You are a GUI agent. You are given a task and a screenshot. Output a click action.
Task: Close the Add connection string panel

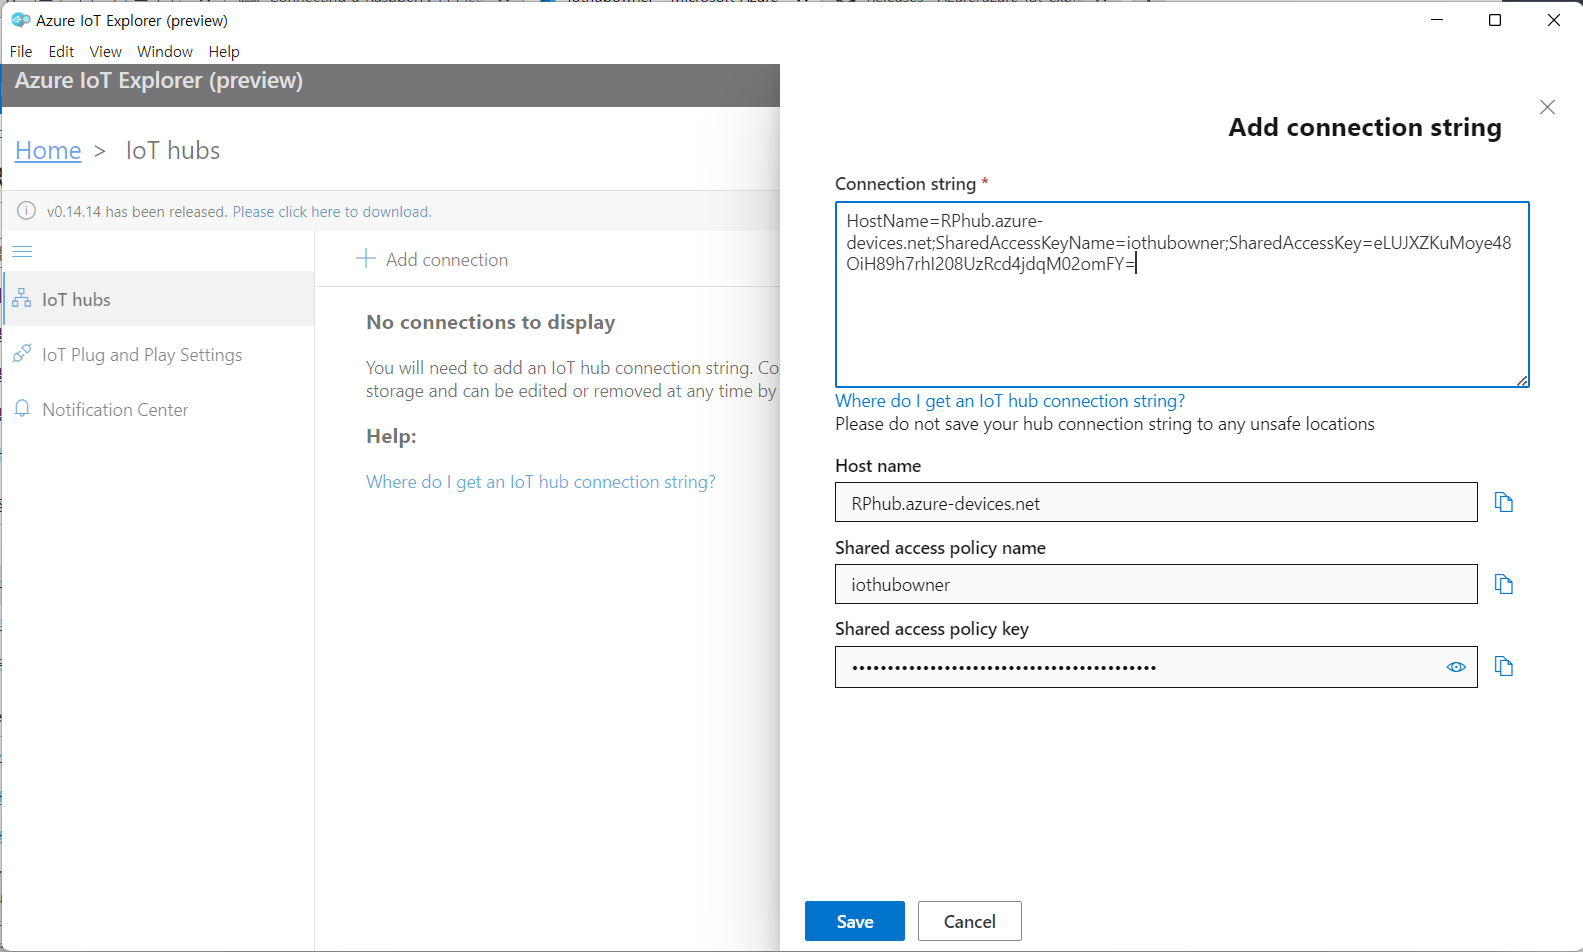tap(1547, 107)
